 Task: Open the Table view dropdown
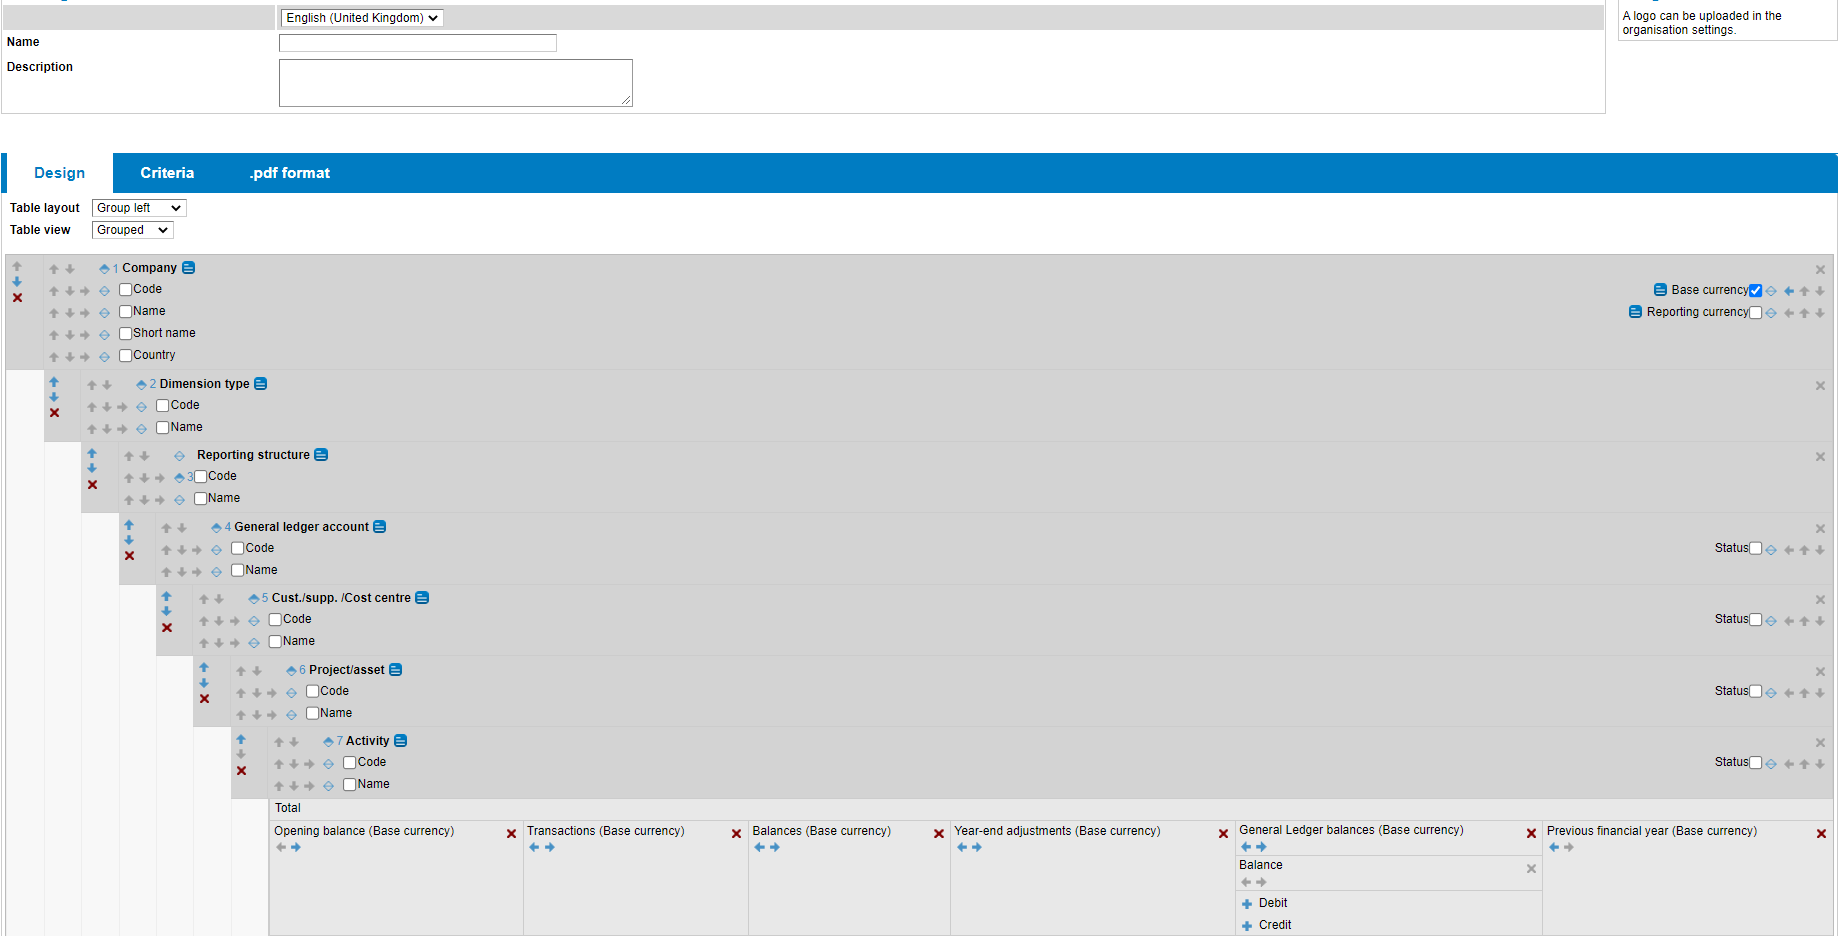(133, 230)
